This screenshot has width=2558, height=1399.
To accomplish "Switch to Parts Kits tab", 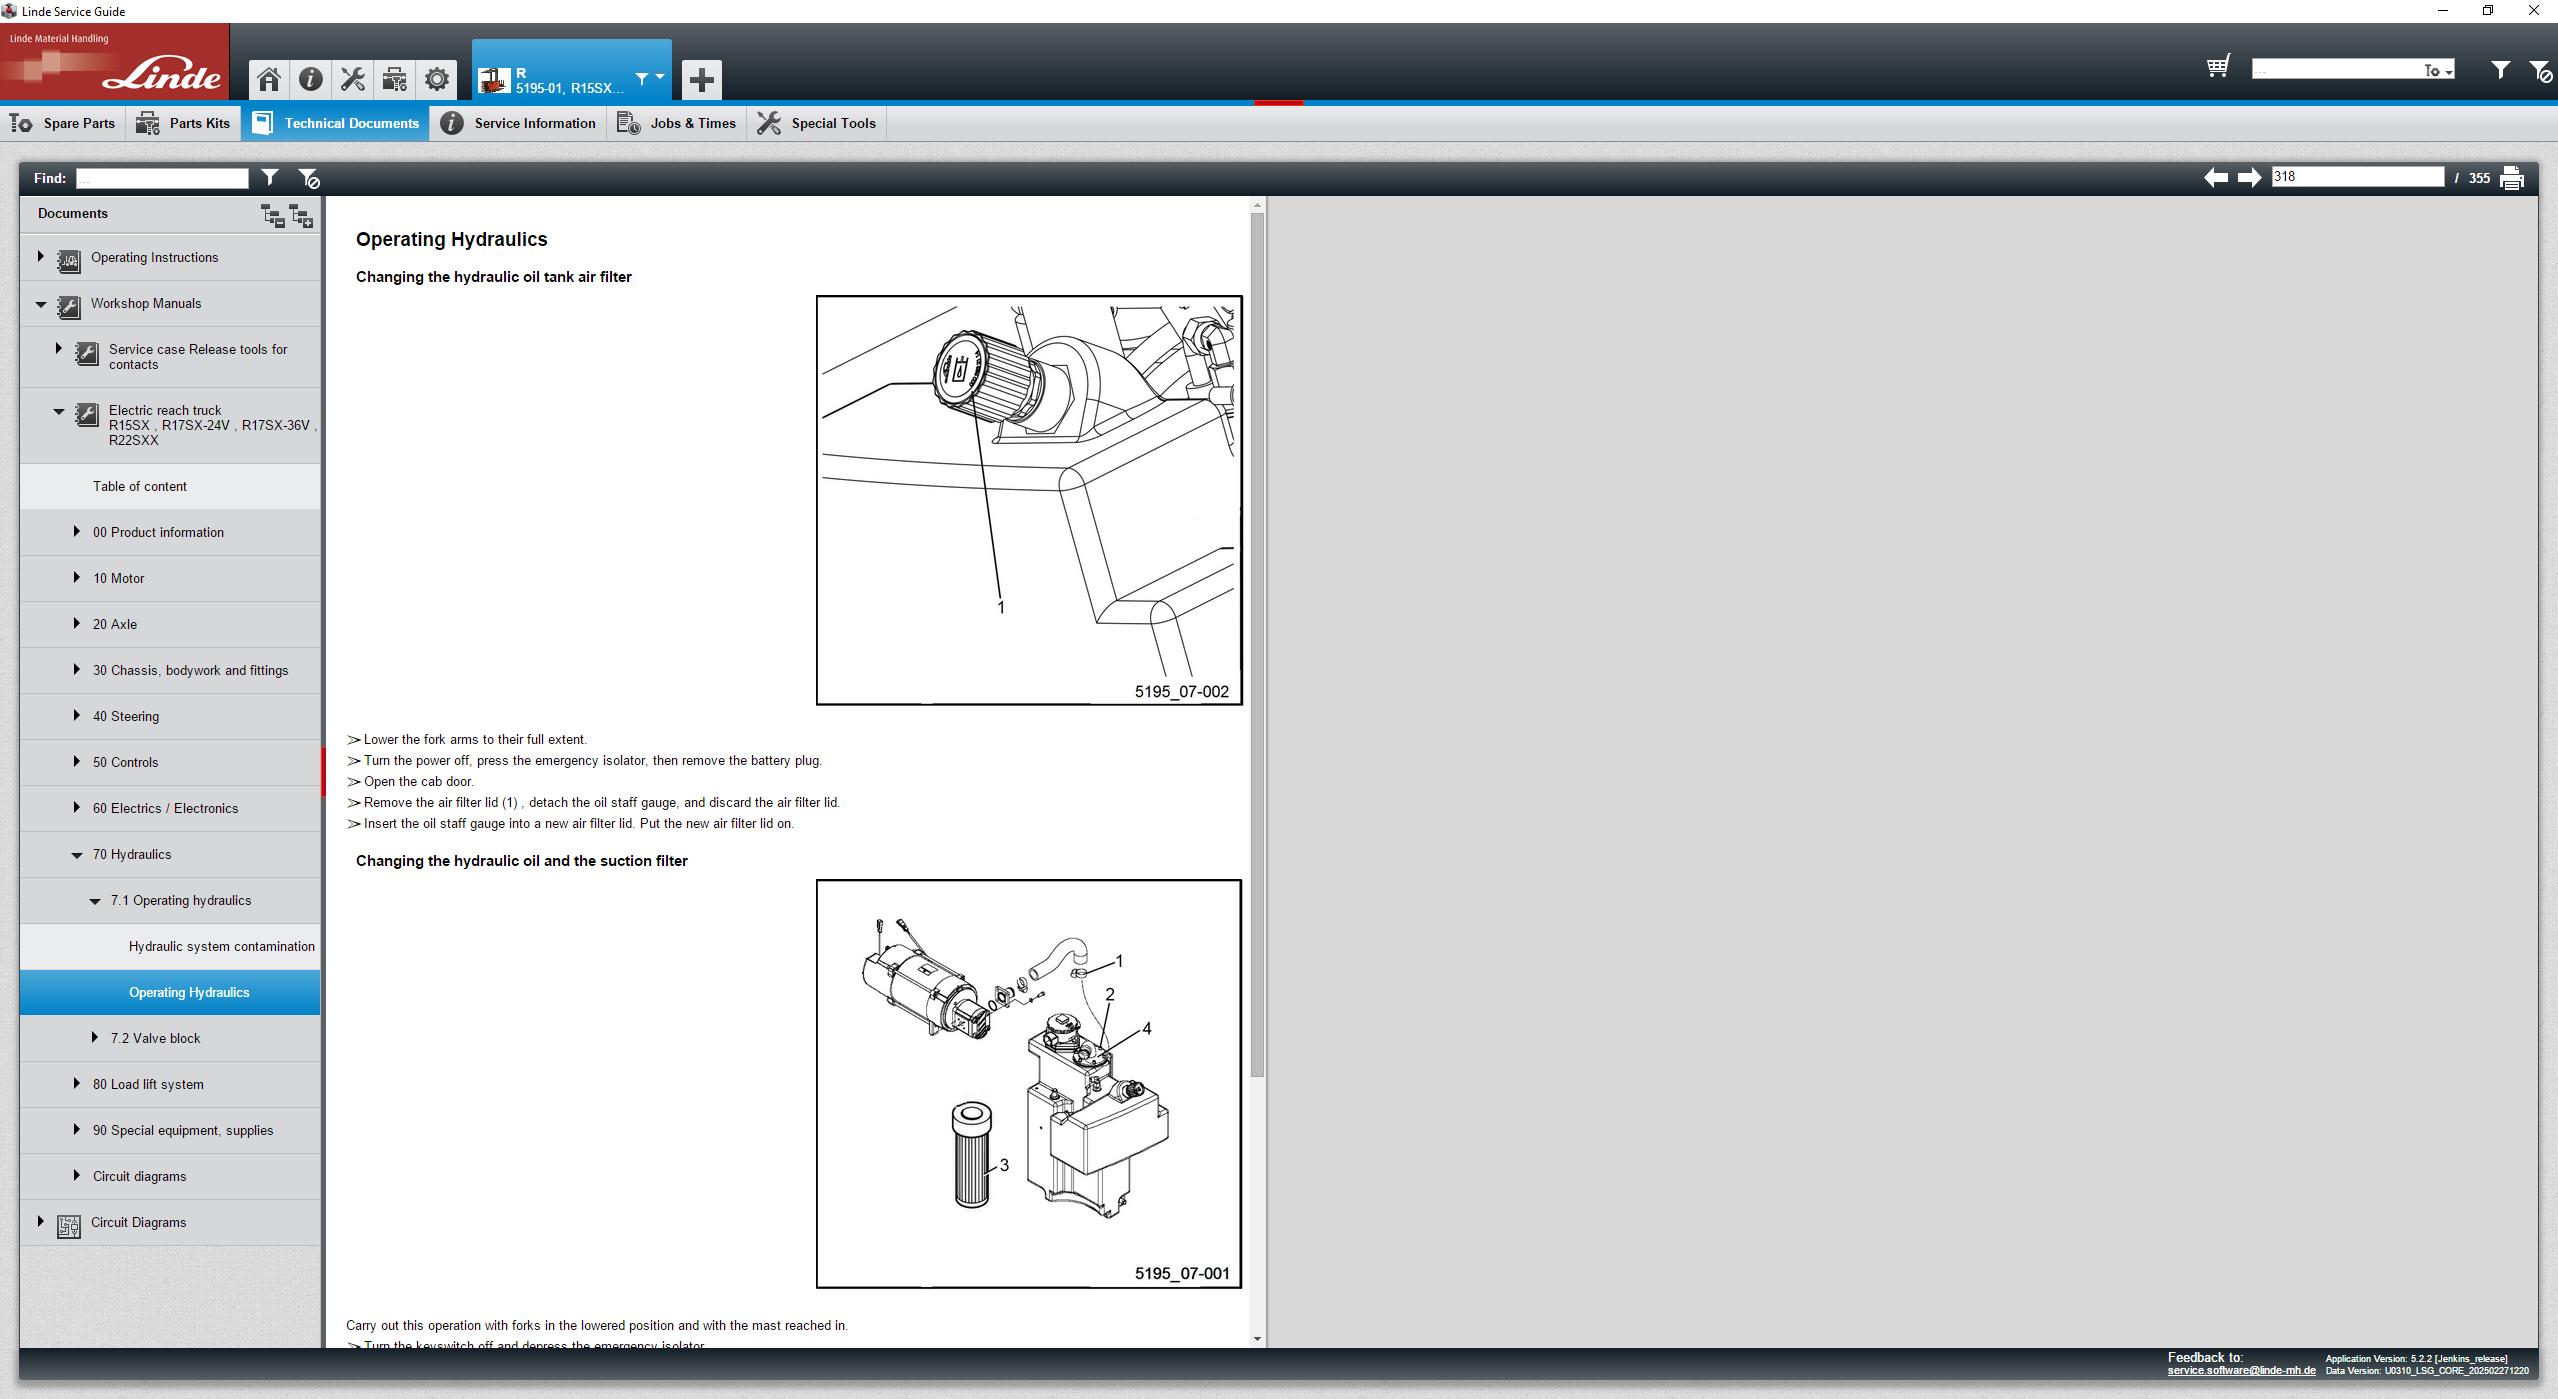I will (x=183, y=123).
